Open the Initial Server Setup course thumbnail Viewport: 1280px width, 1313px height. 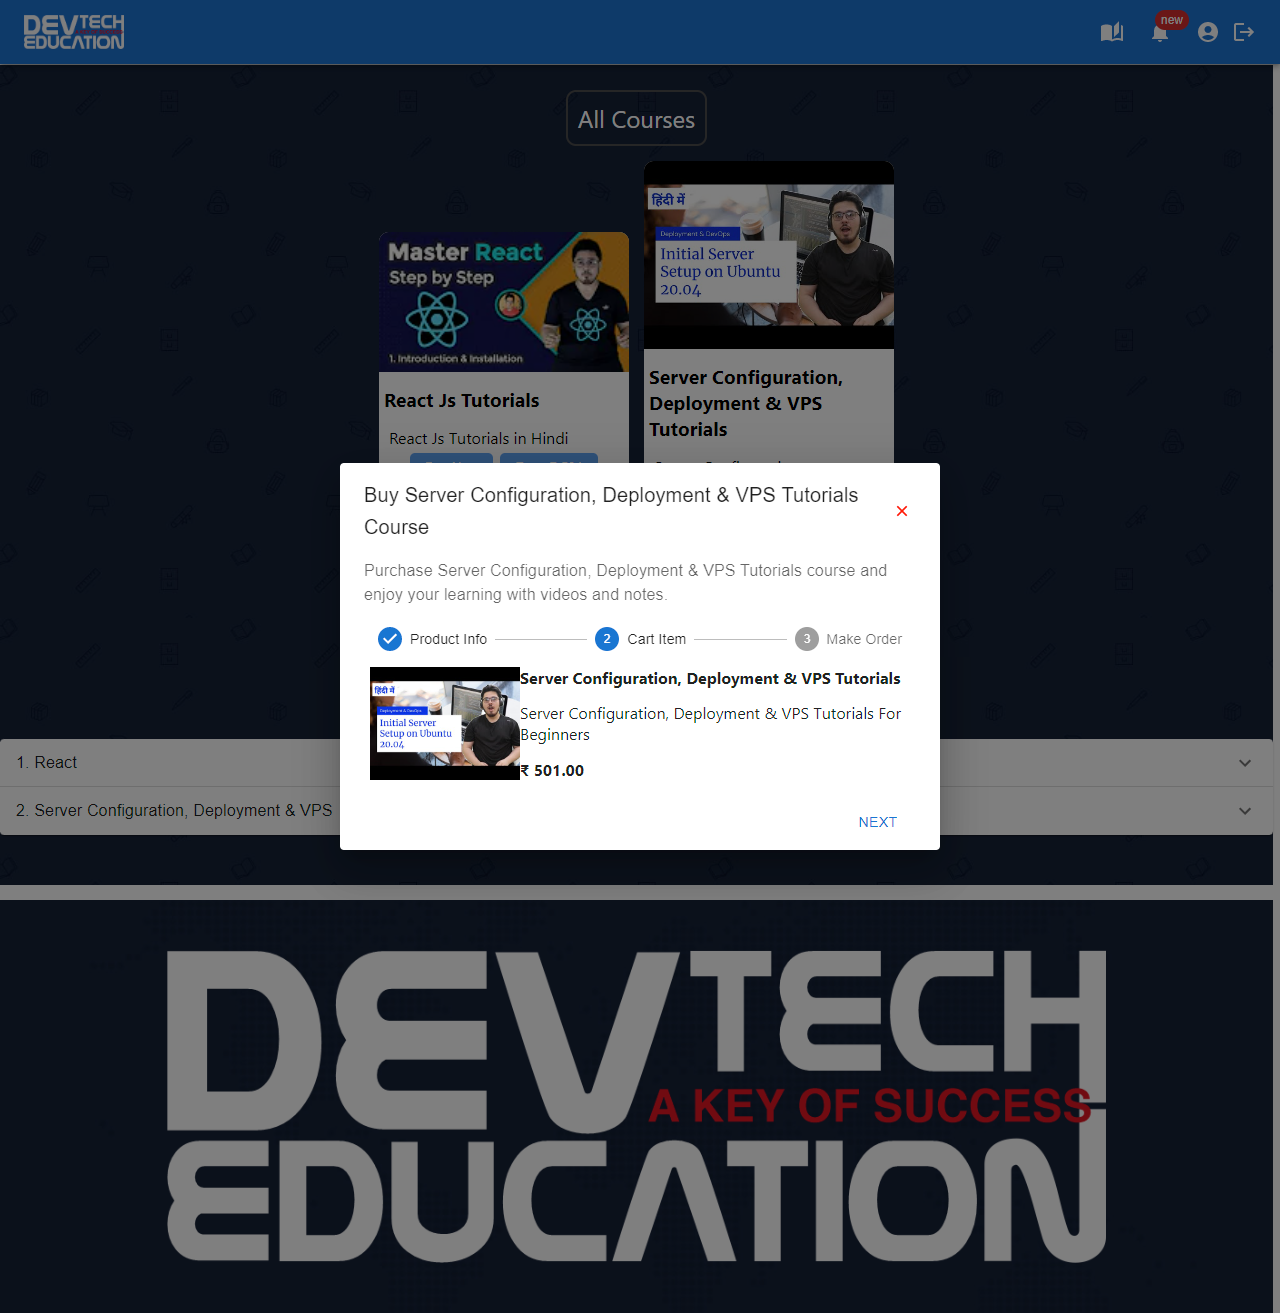769,255
